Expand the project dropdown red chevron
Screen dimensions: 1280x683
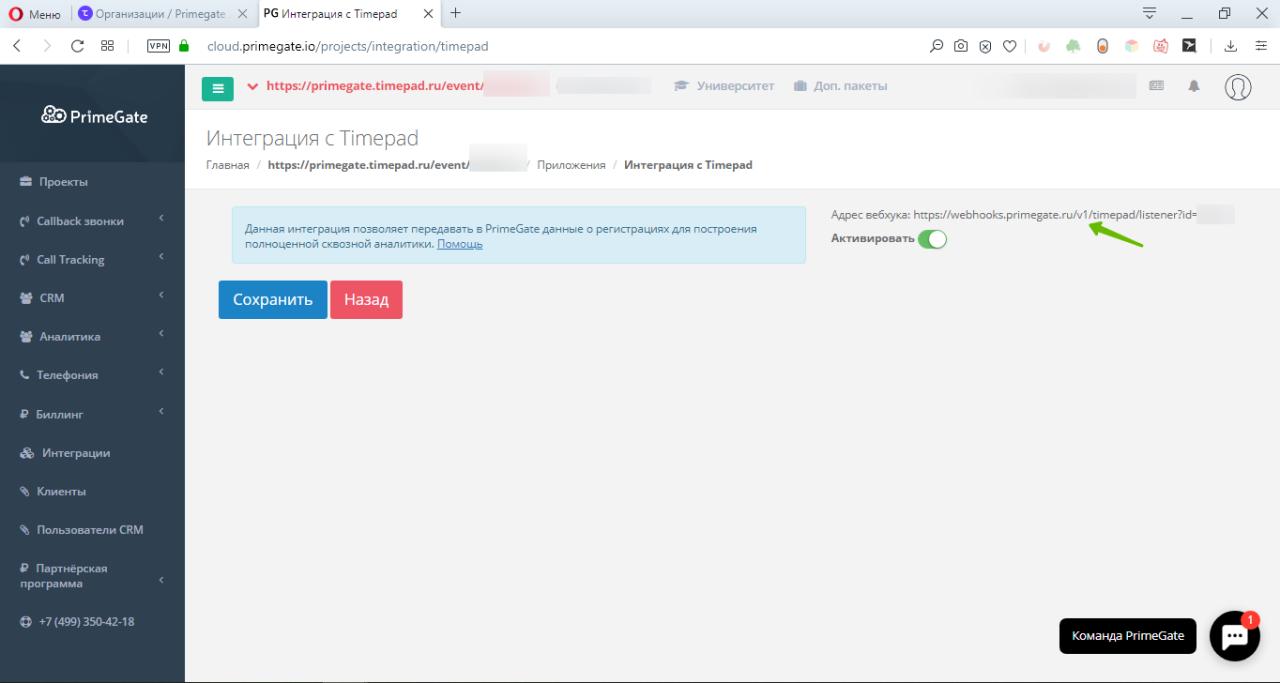click(x=252, y=86)
